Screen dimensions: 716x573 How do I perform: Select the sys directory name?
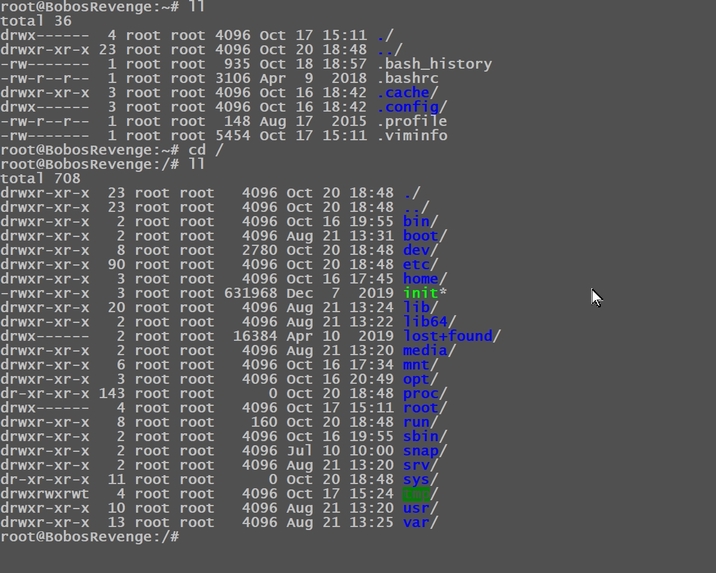pos(416,479)
